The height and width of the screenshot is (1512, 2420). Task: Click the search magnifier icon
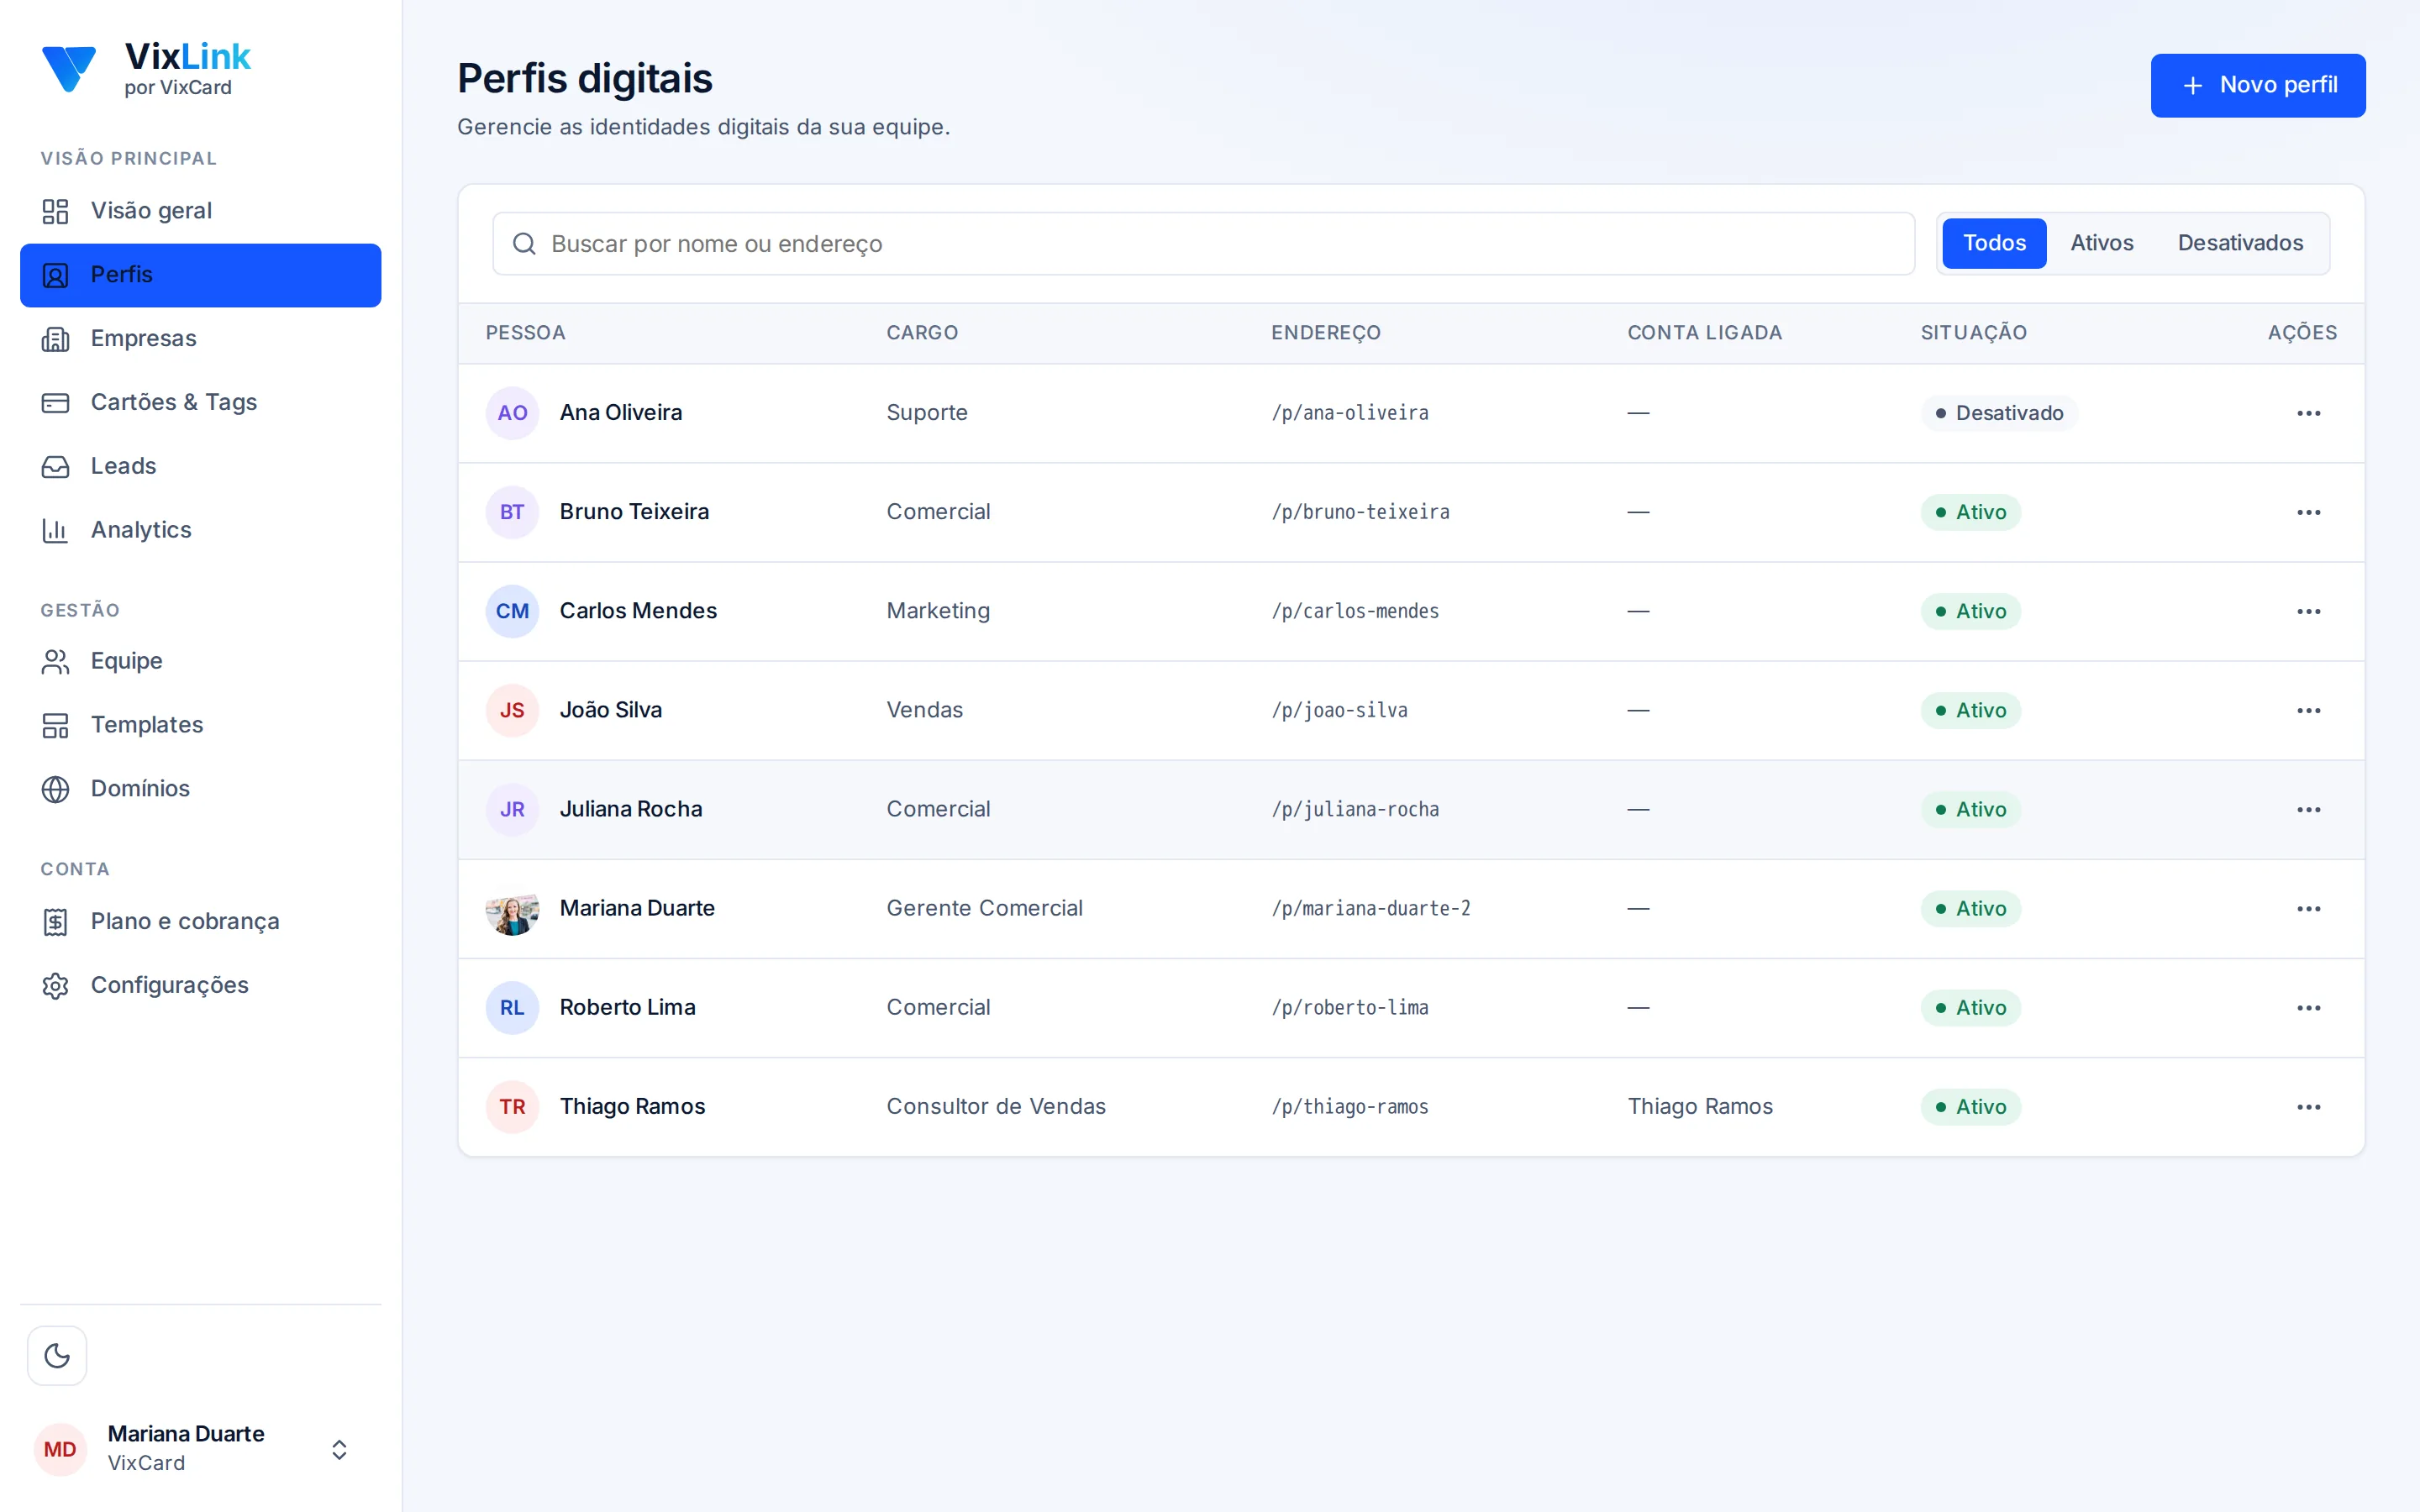click(524, 244)
